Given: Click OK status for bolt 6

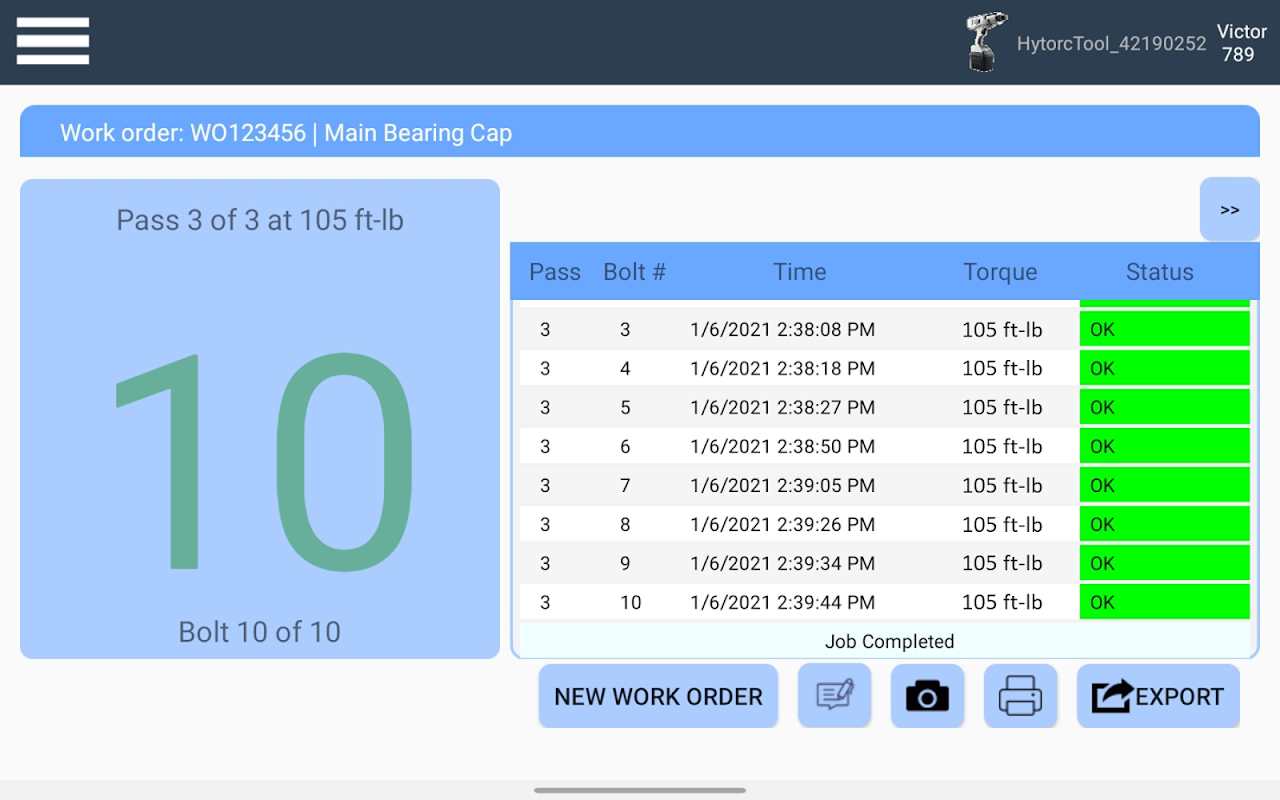Looking at the screenshot, I should [x=1165, y=446].
